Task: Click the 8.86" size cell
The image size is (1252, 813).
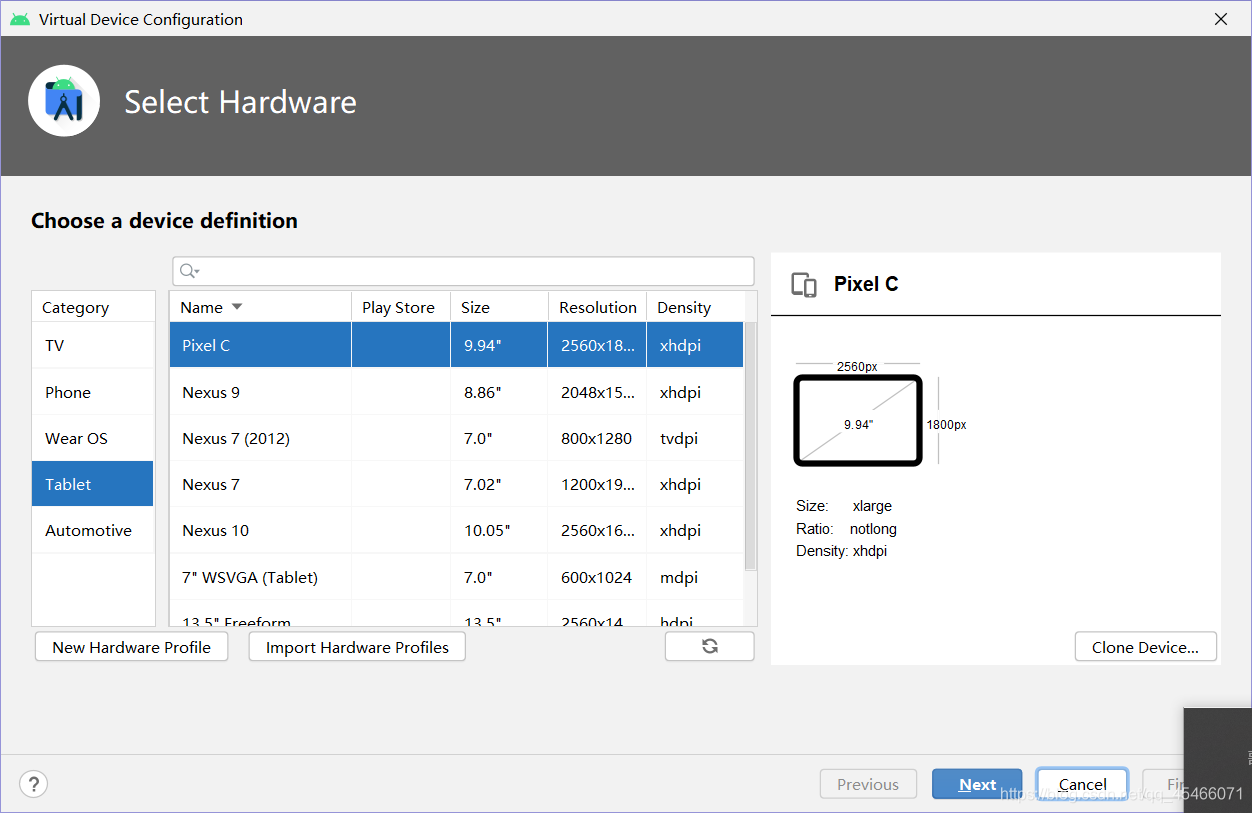Action: pos(499,392)
